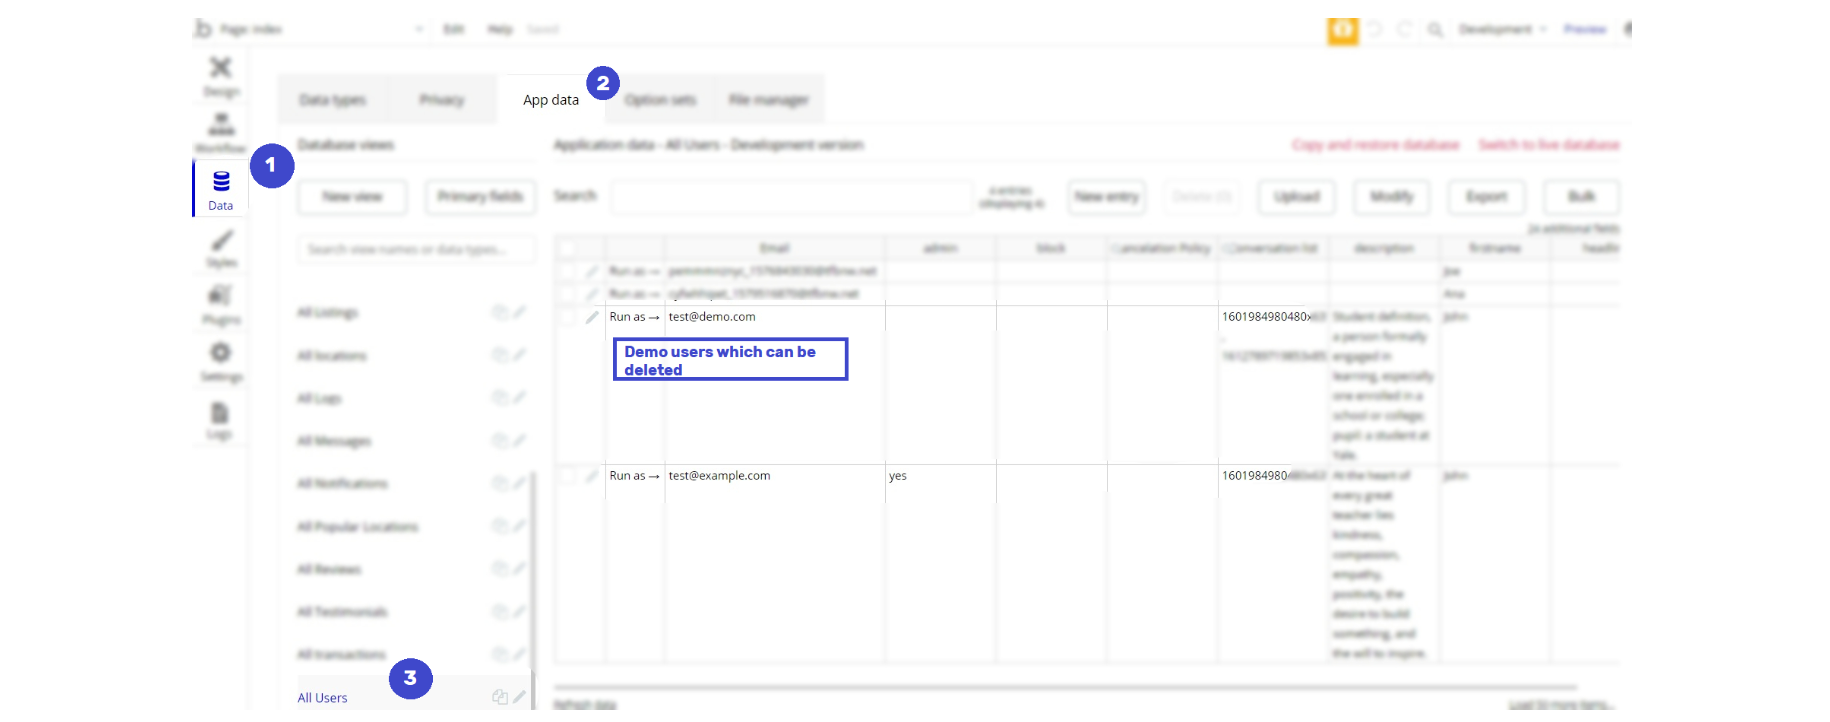Open the Settings gear in the sidebar
The image size is (1830, 722).
[221, 362]
